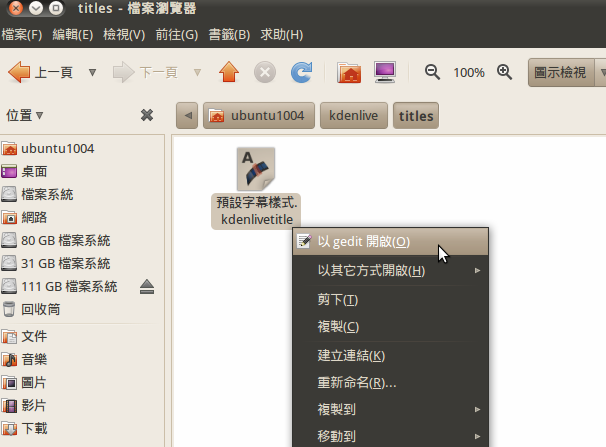Open back history dropdown arrow

(92, 72)
